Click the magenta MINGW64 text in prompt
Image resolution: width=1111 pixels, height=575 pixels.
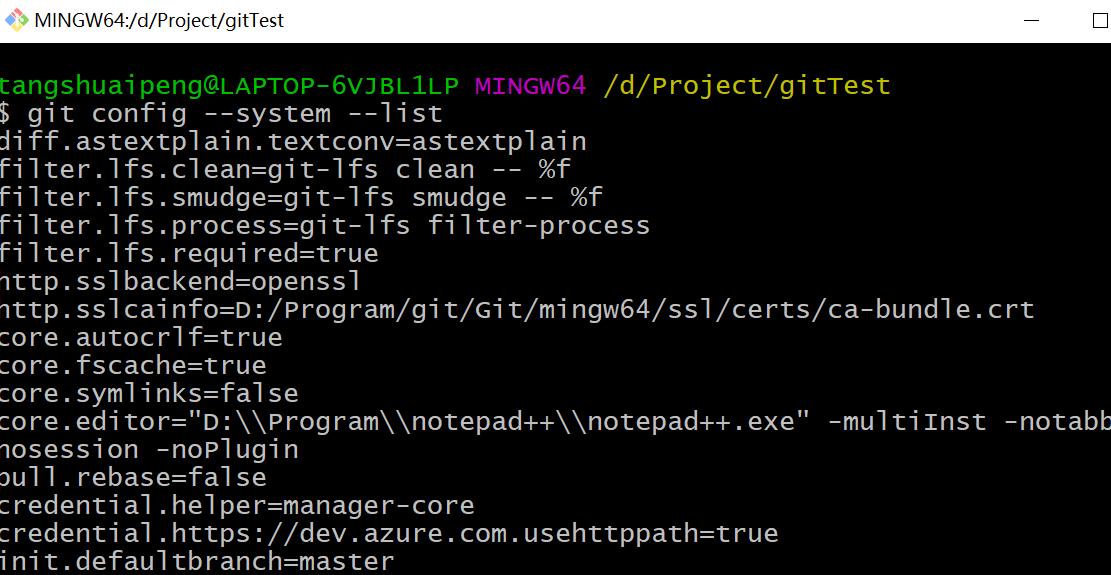(x=530, y=86)
